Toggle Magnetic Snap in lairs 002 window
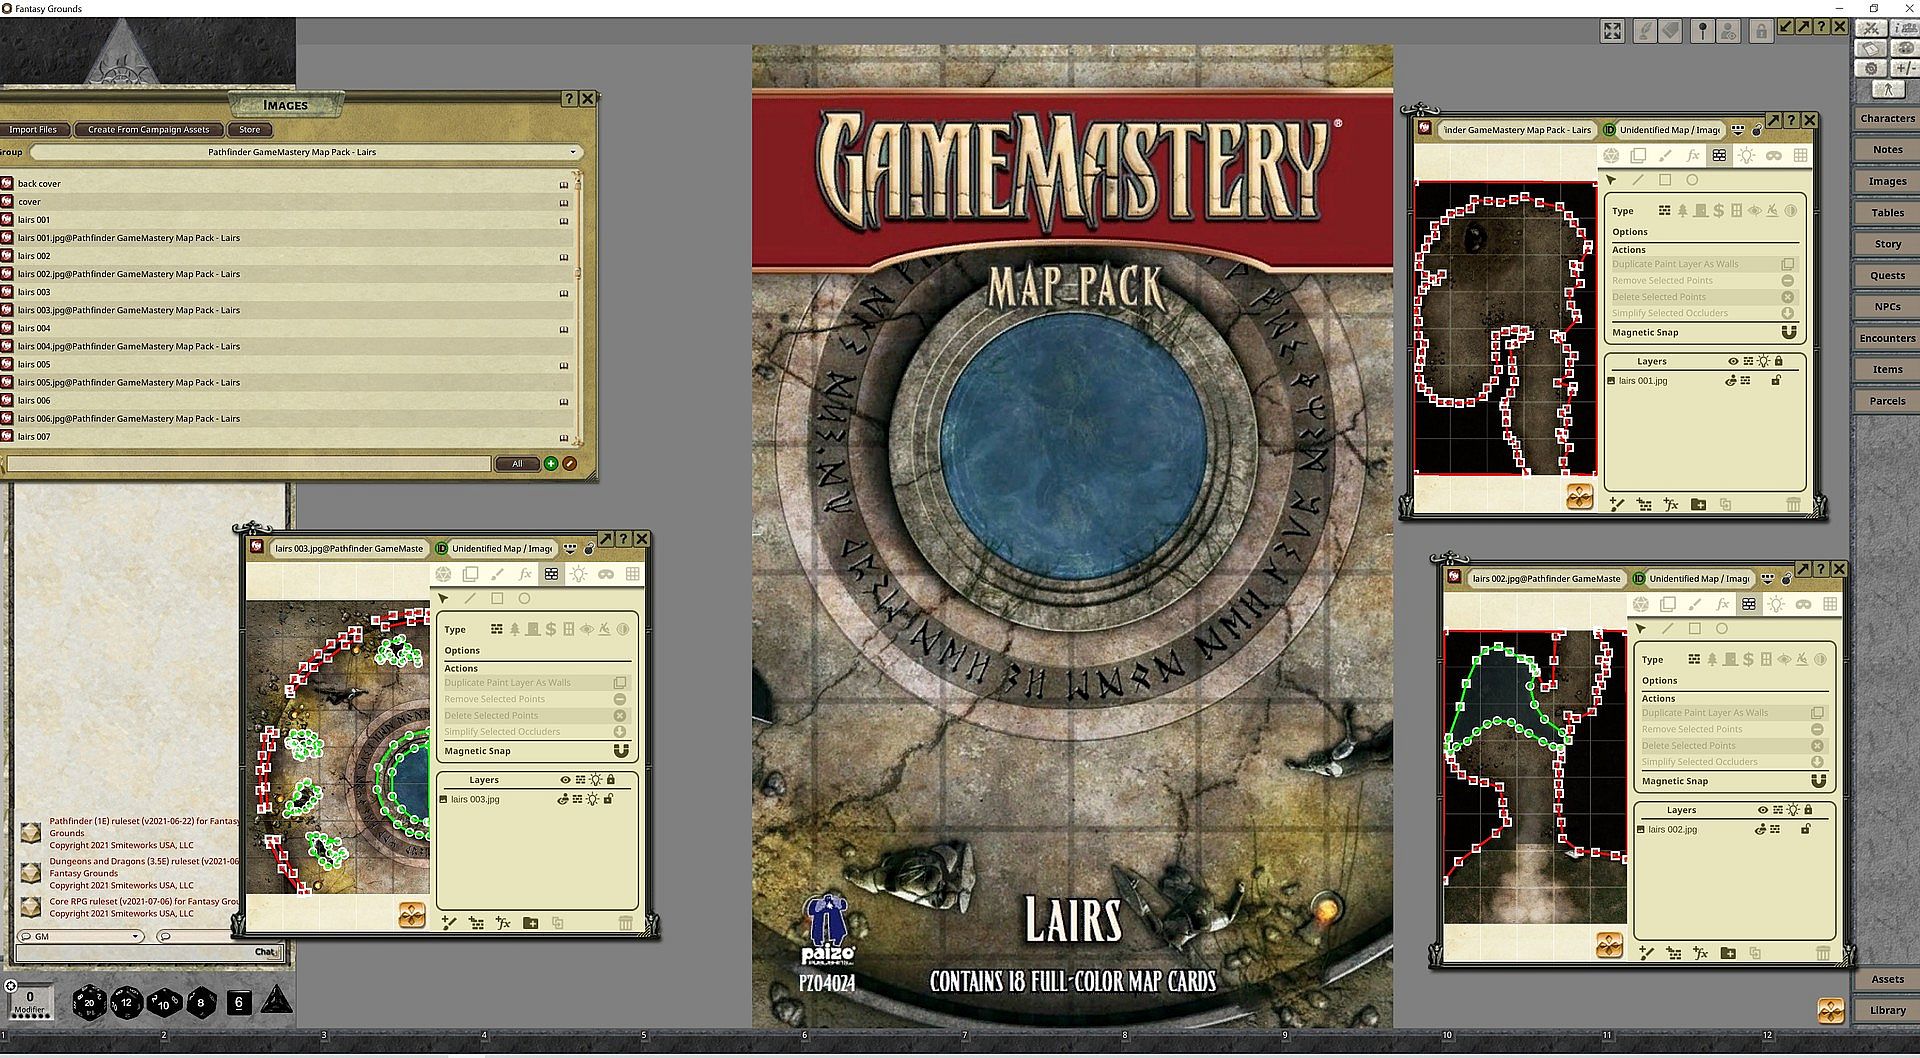The height and width of the screenshot is (1058, 1920). click(x=1818, y=781)
